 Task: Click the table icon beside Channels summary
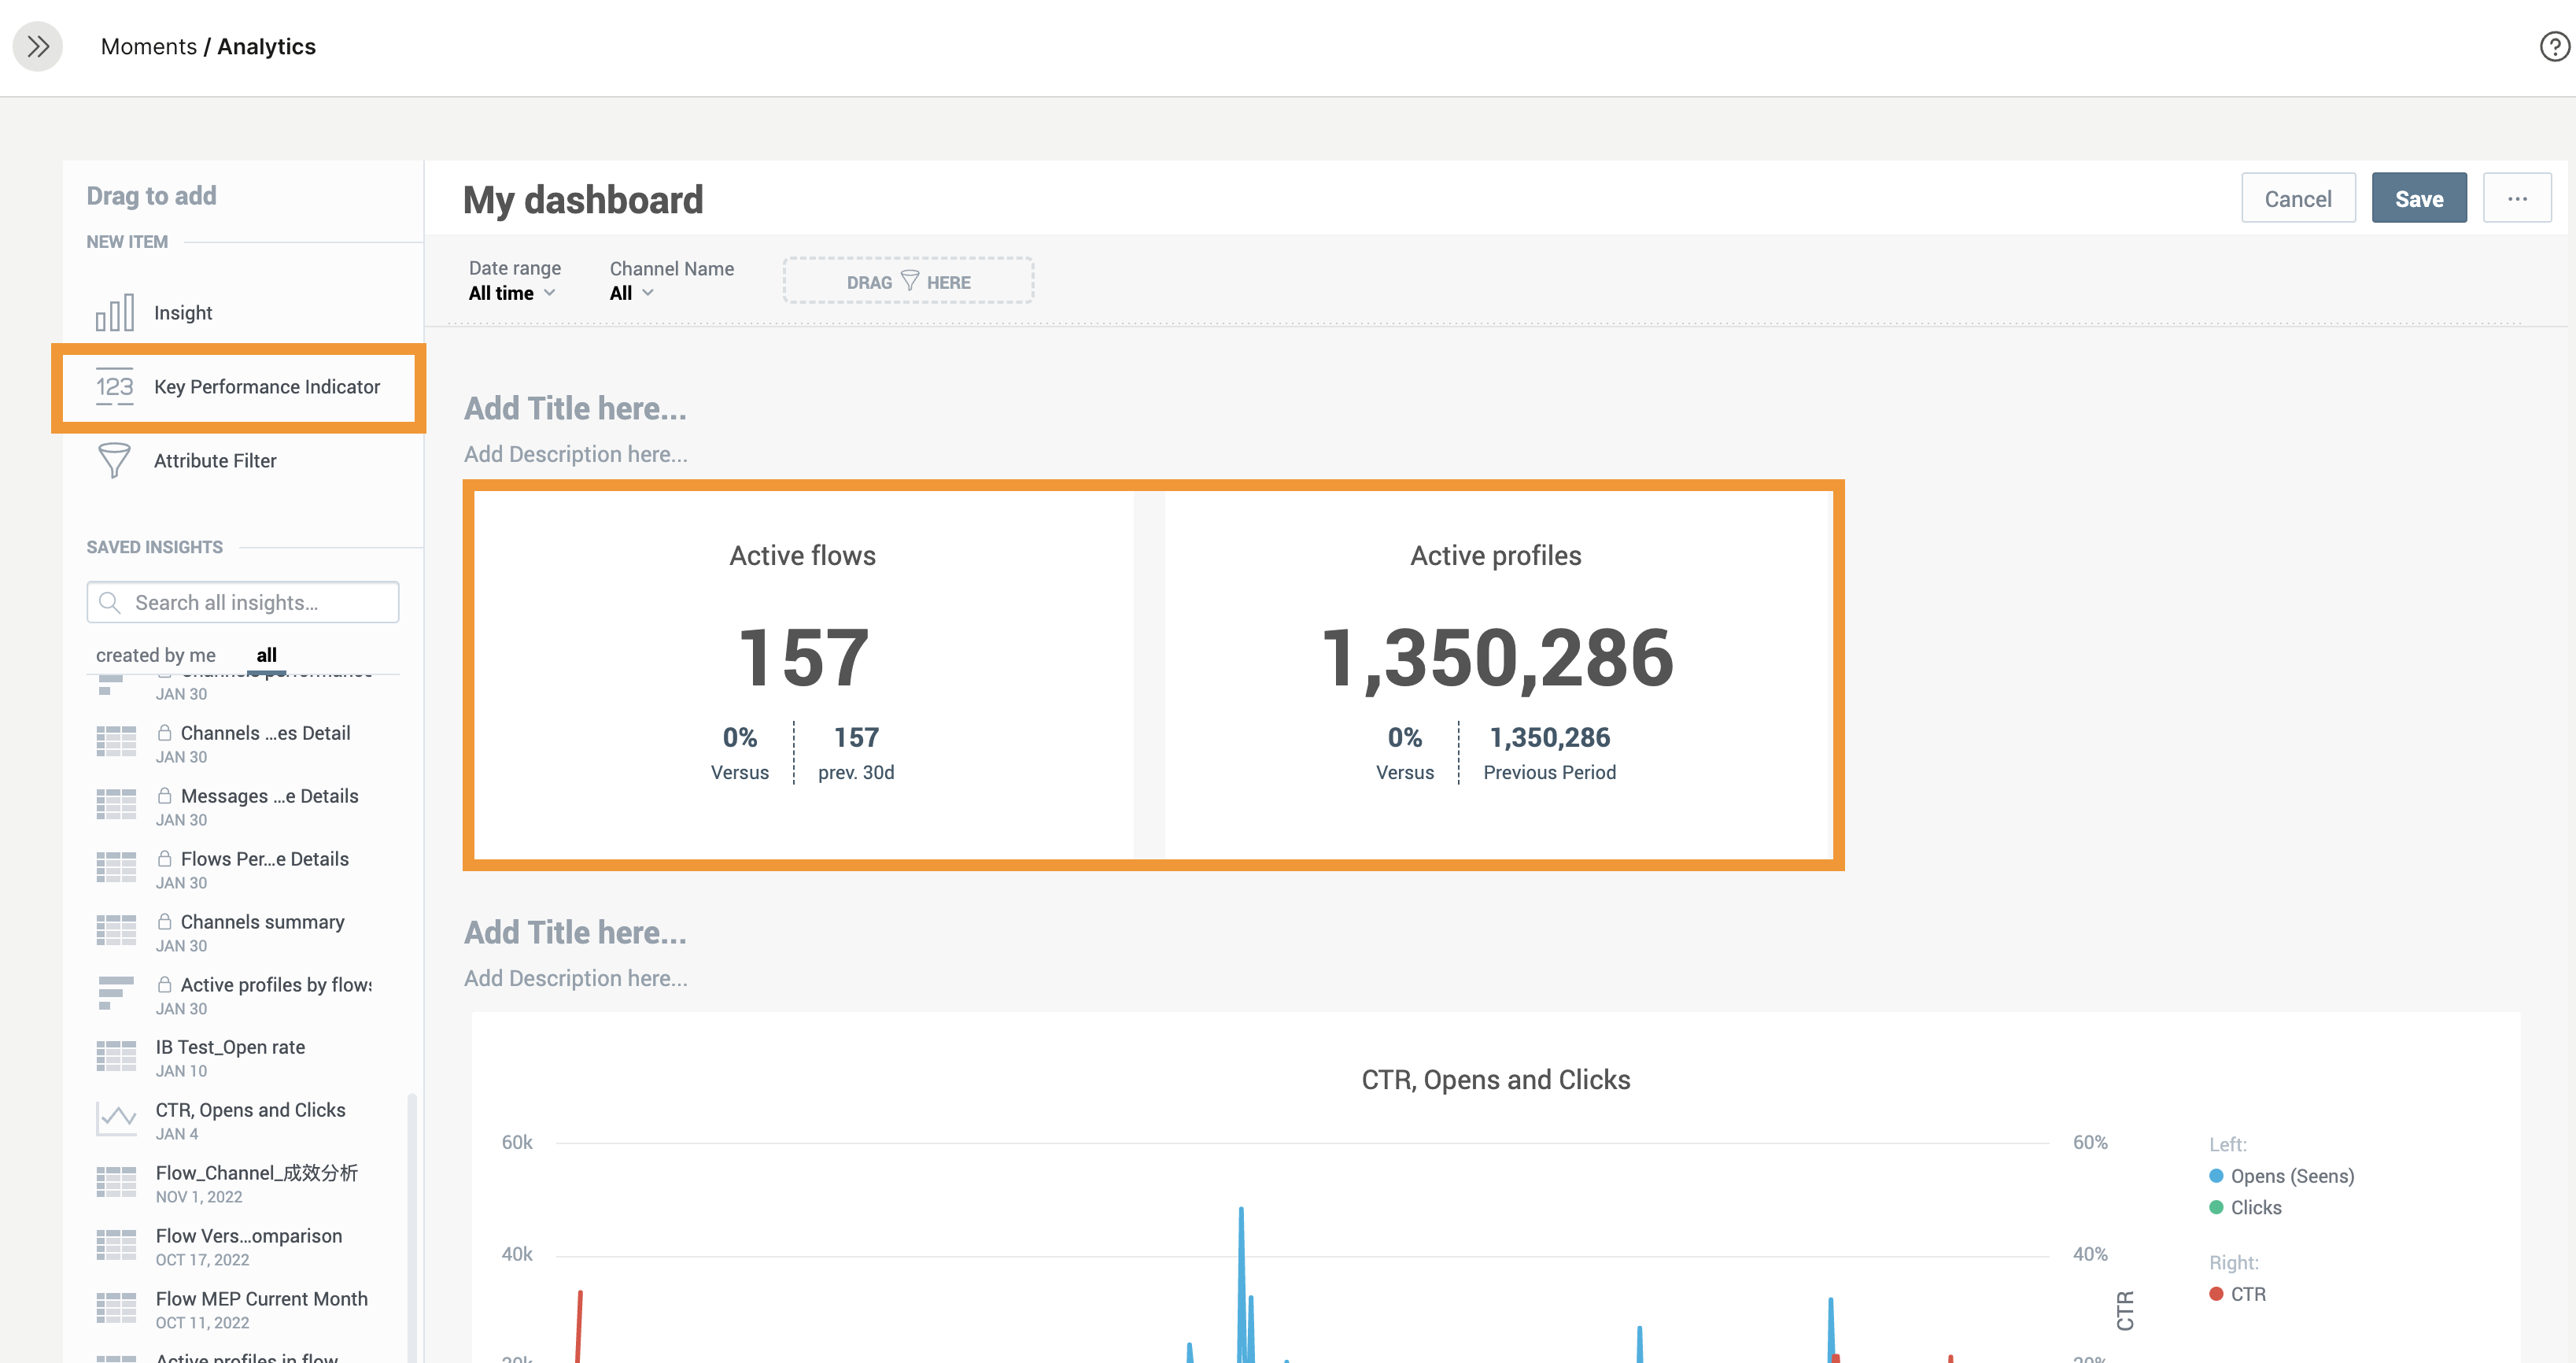[116, 931]
